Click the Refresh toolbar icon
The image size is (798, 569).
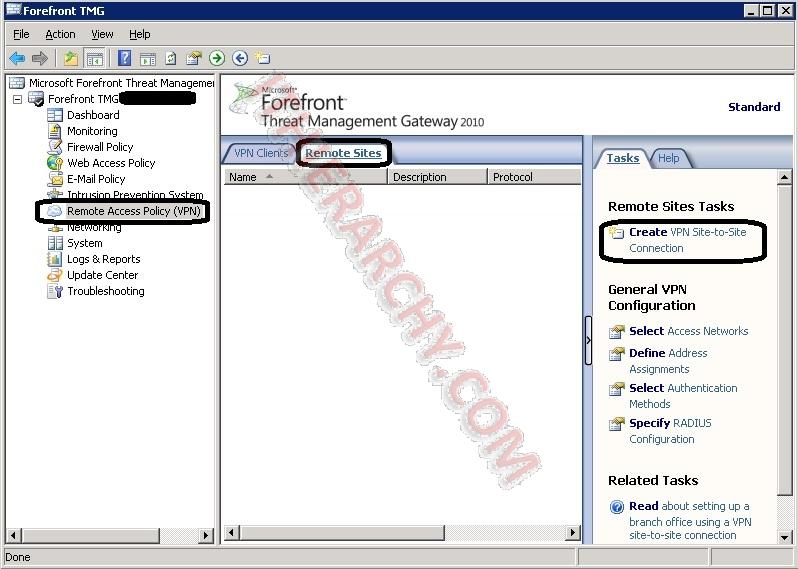click(x=170, y=59)
